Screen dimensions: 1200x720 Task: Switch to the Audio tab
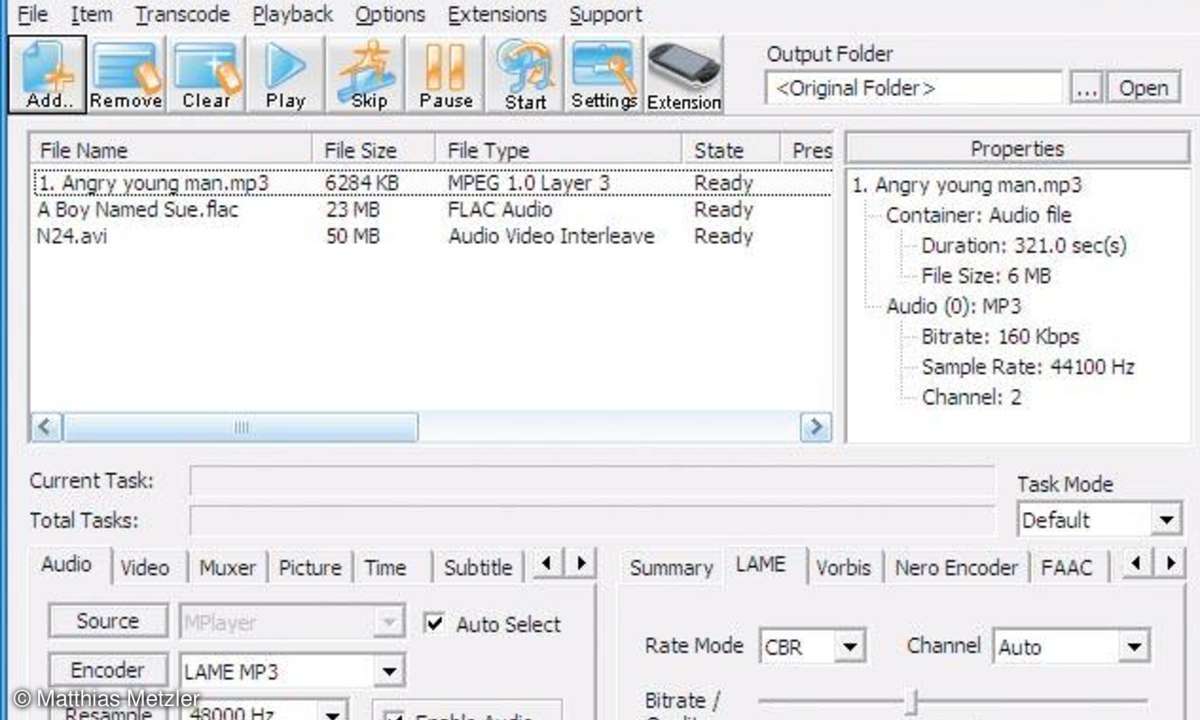tap(67, 565)
